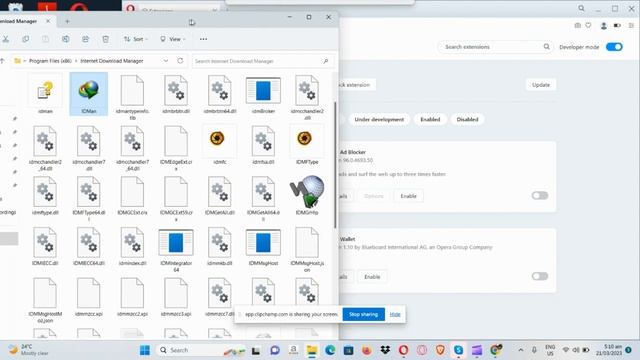Open Brave browser from the taskbar
The width and height of the screenshot is (640, 360).
click(440, 350)
